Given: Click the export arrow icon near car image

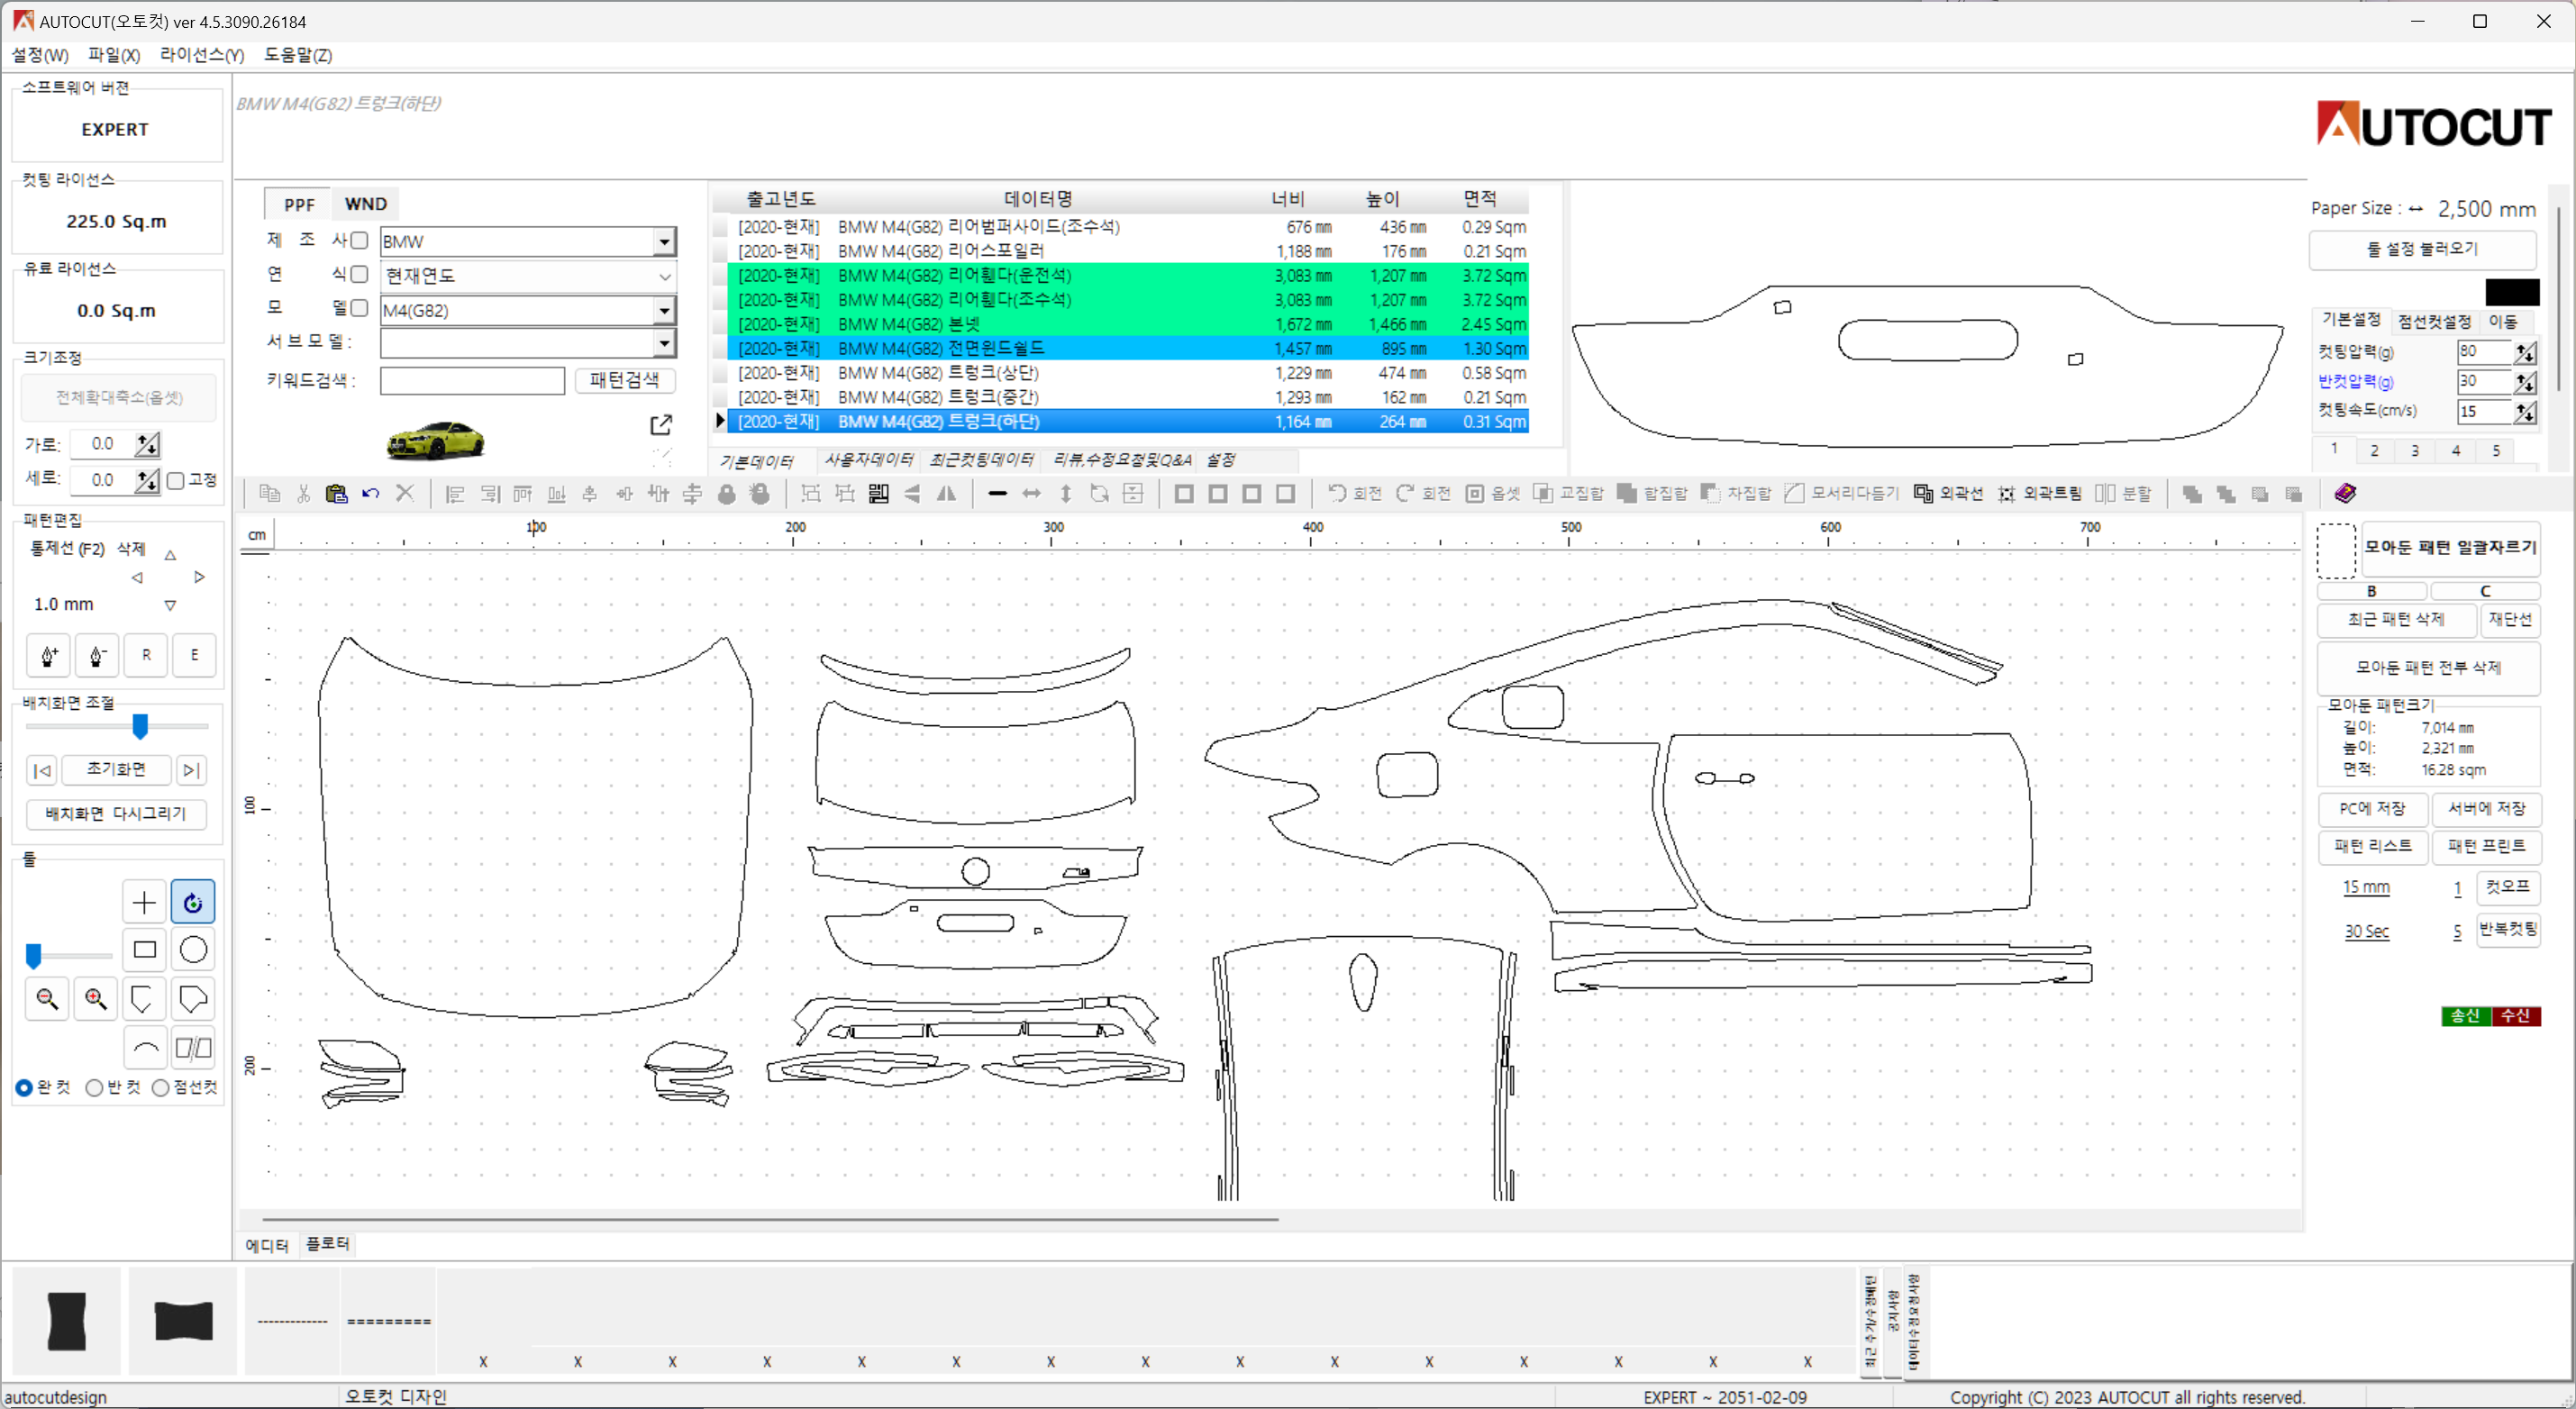Looking at the screenshot, I should [x=660, y=425].
